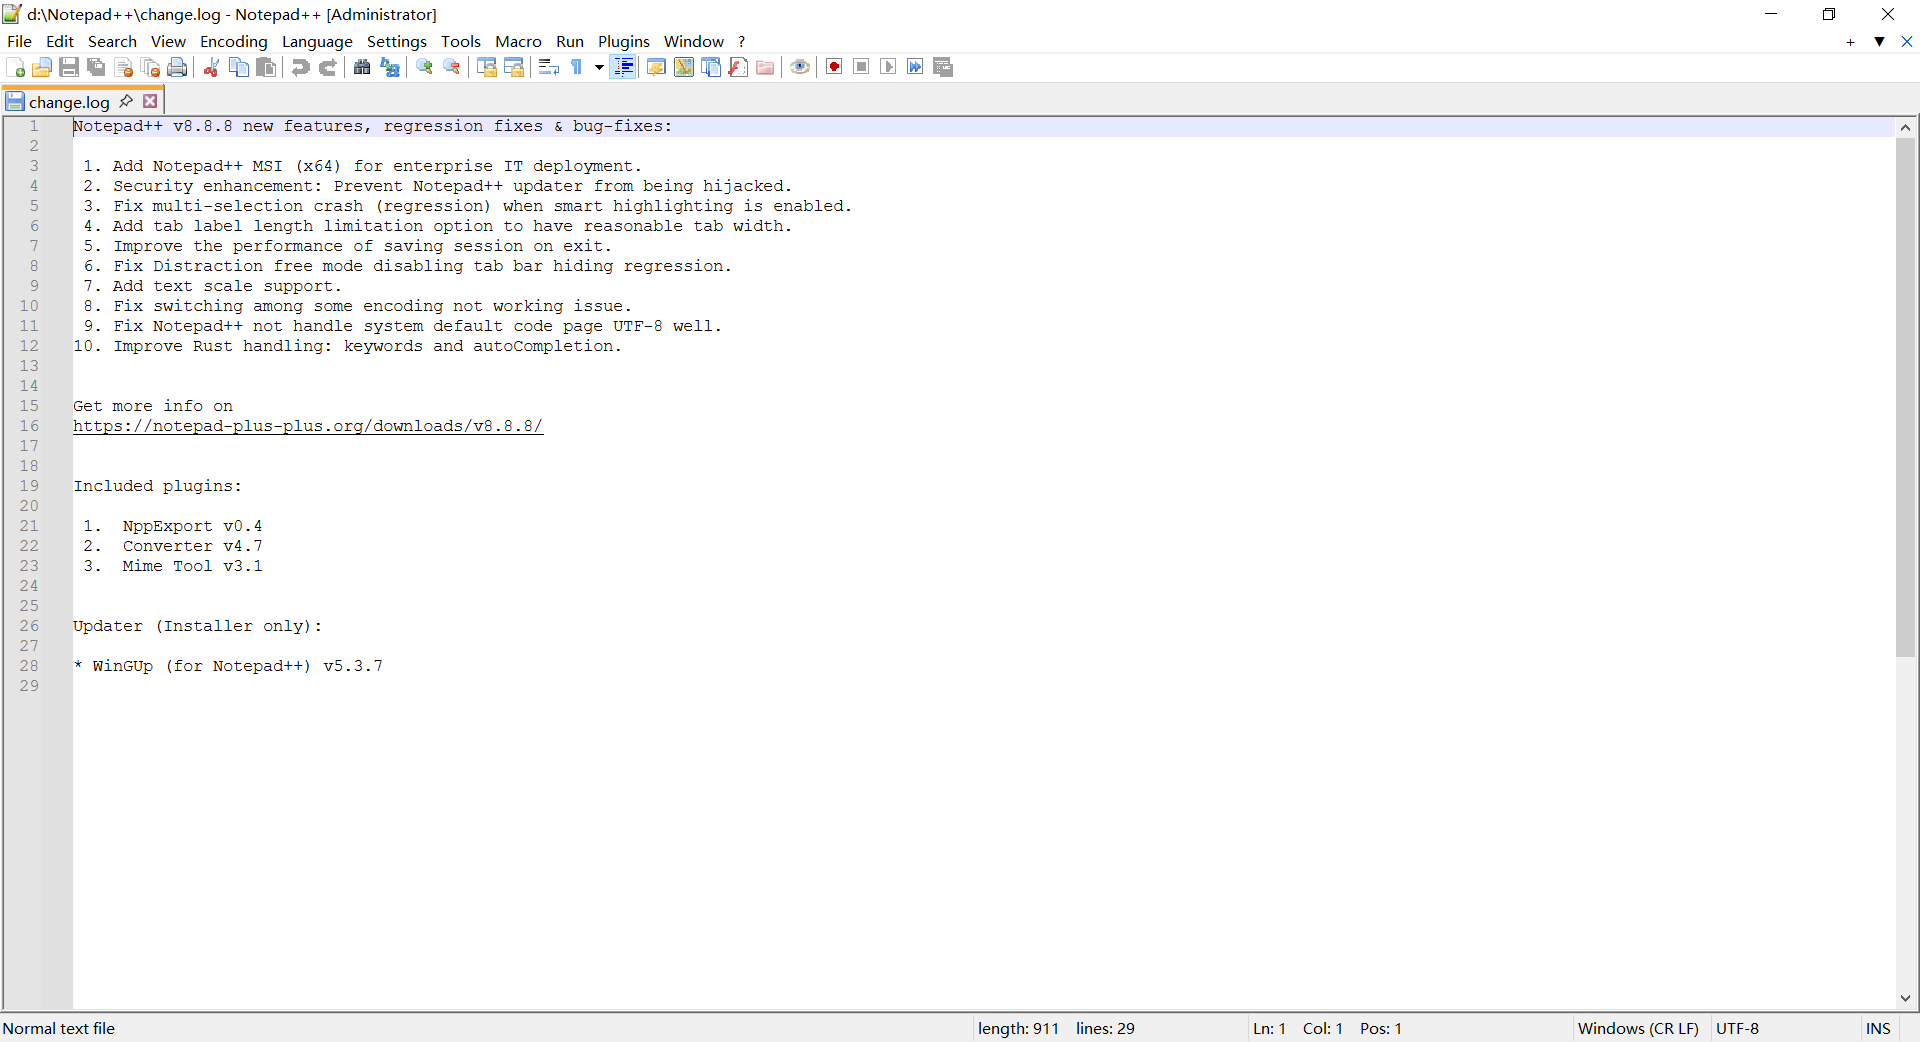Image resolution: width=1920 pixels, height=1042 pixels.
Task: Open the Encoding menu
Action: pos(234,41)
